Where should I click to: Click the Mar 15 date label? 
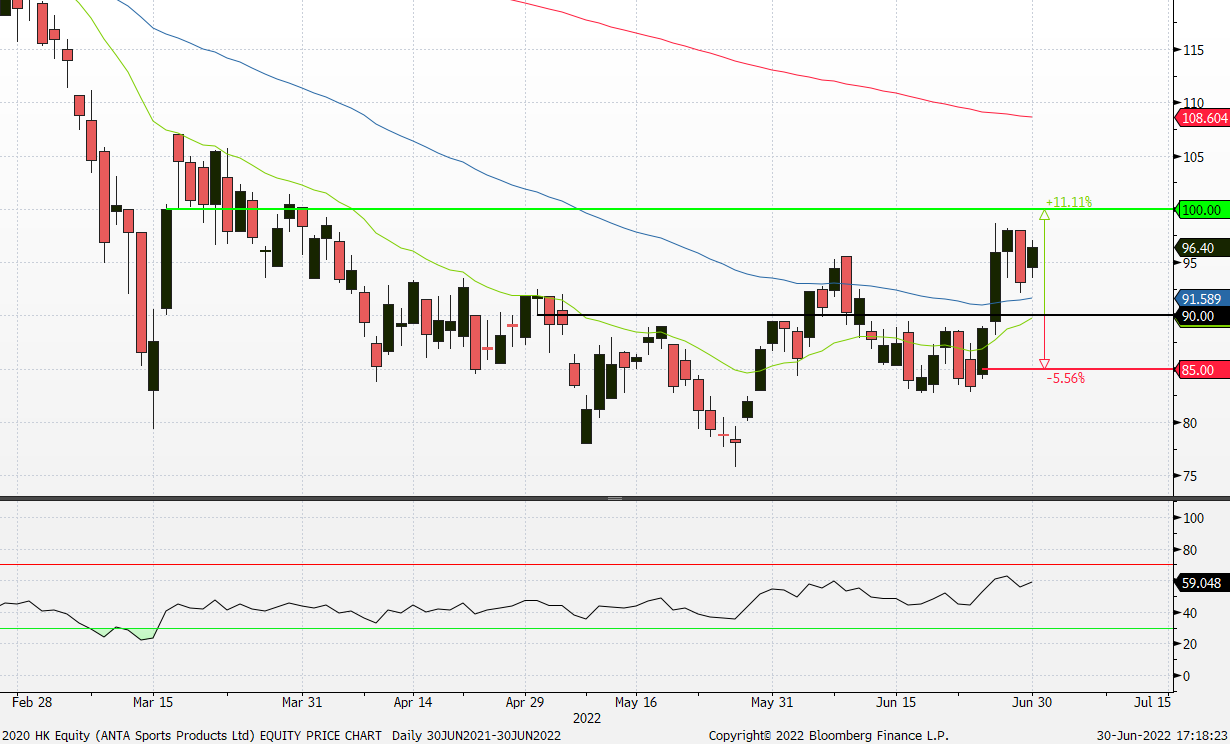click(153, 702)
